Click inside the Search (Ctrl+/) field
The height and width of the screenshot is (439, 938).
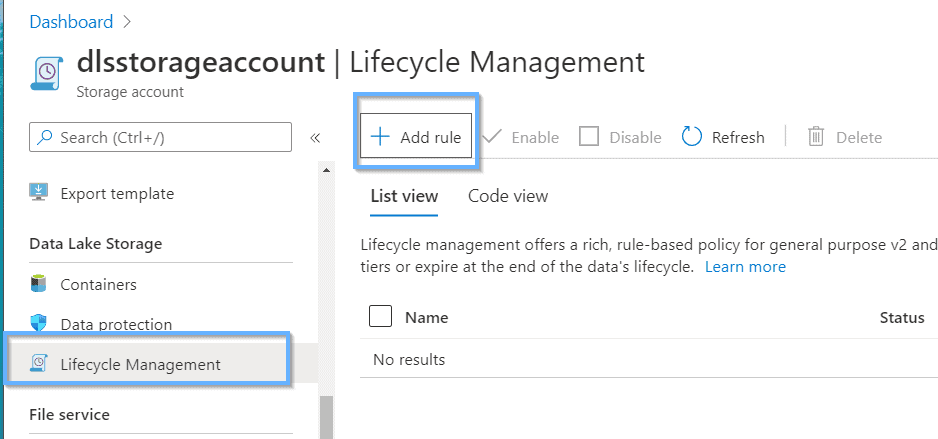[160, 138]
